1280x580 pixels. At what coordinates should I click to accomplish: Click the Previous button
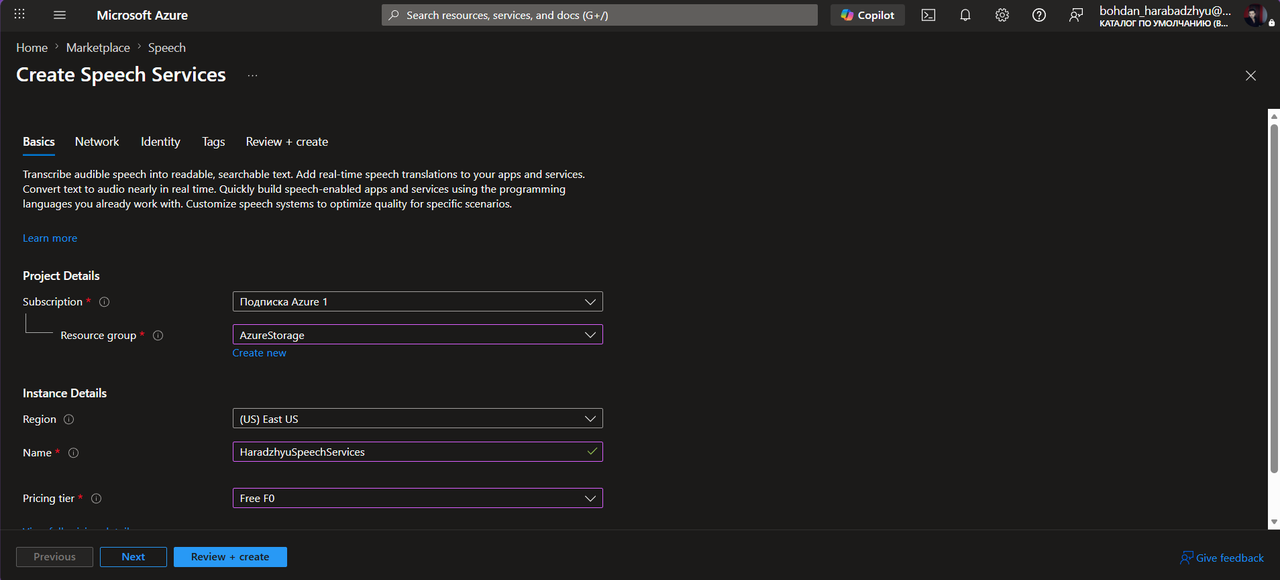[54, 557]
